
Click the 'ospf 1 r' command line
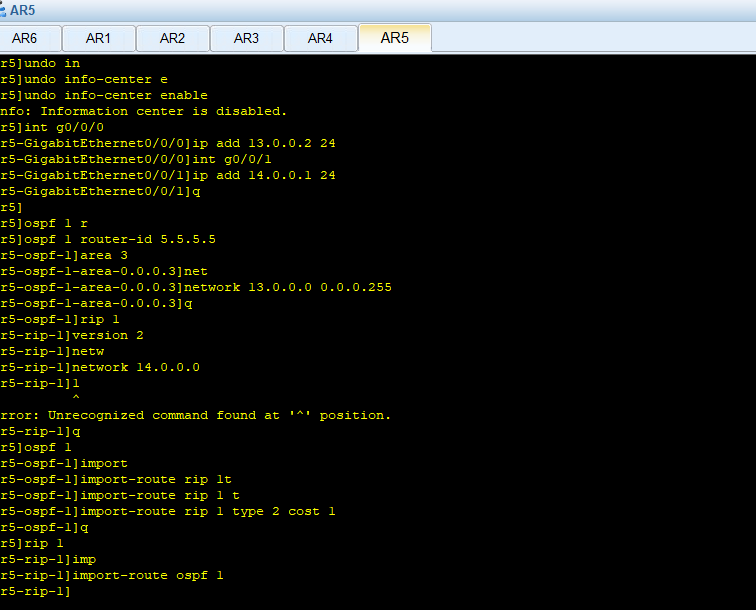pyautogui.click(x=44, y=223)
